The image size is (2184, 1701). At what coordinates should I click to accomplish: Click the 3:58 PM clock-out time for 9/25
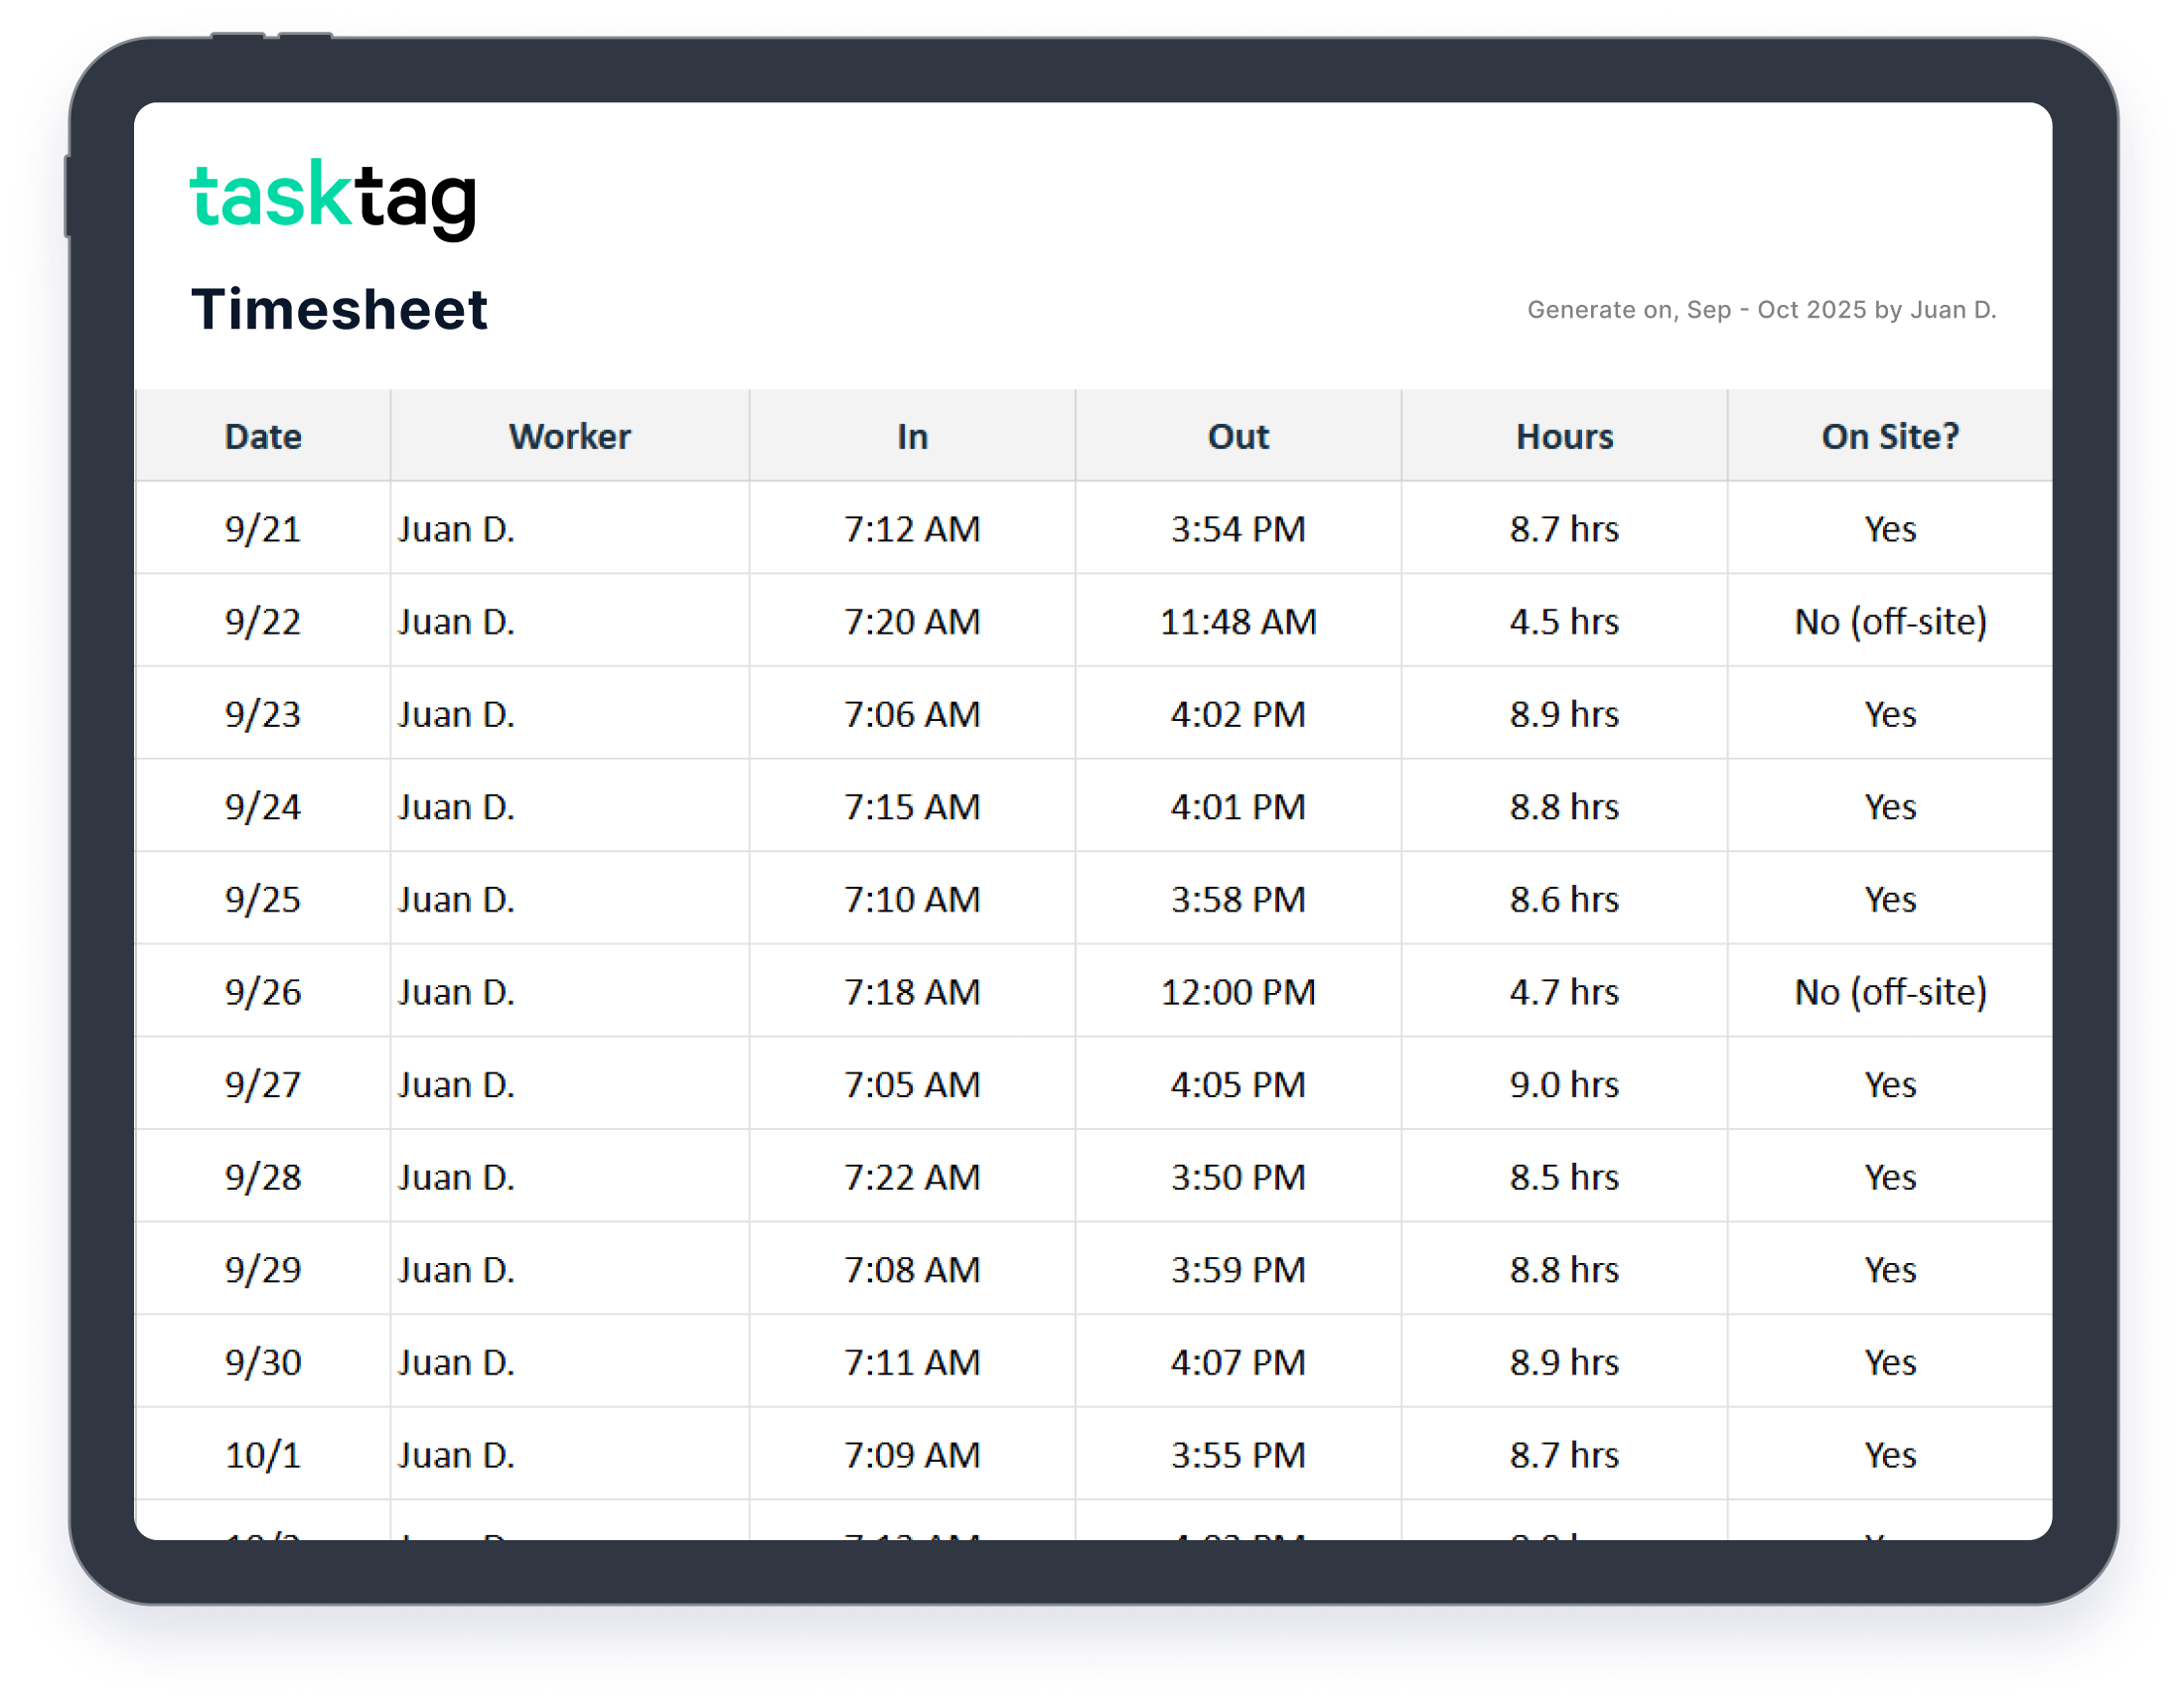[1238, 899]
